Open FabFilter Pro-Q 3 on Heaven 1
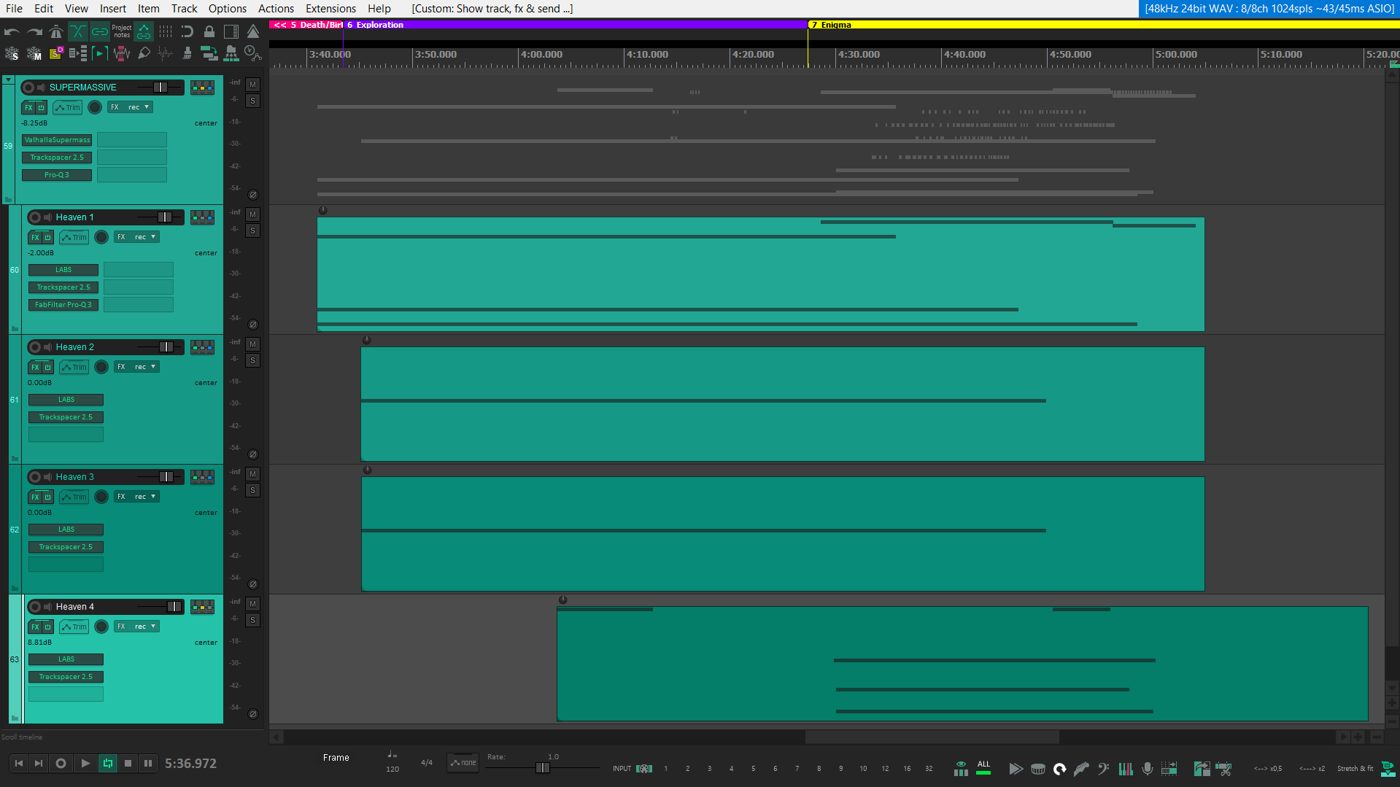1400x787 pixels. tap(63, 305)
